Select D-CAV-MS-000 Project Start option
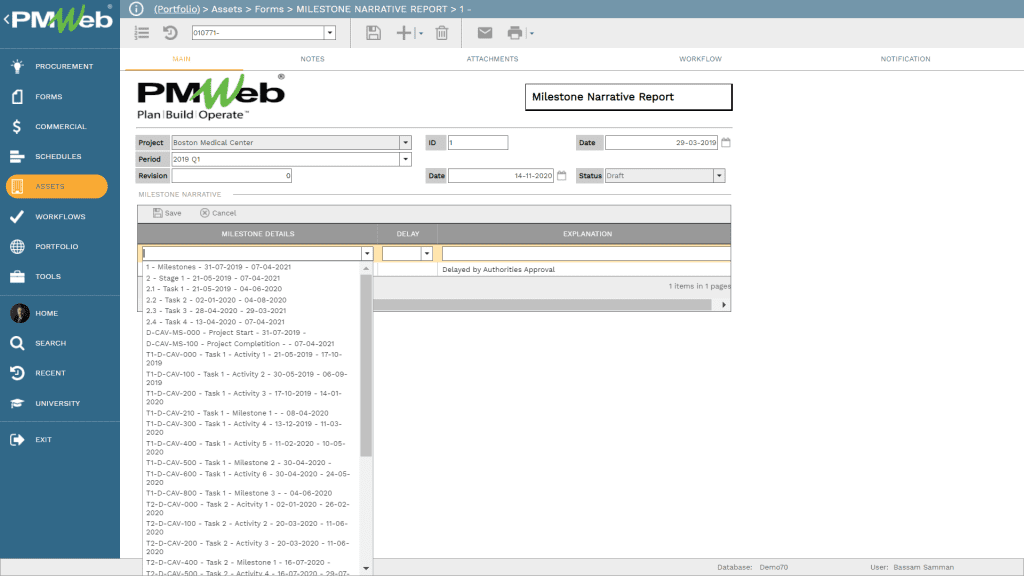Image resolution: width=1024 pixels, height=576 pixels. click(x=226, y=332)
